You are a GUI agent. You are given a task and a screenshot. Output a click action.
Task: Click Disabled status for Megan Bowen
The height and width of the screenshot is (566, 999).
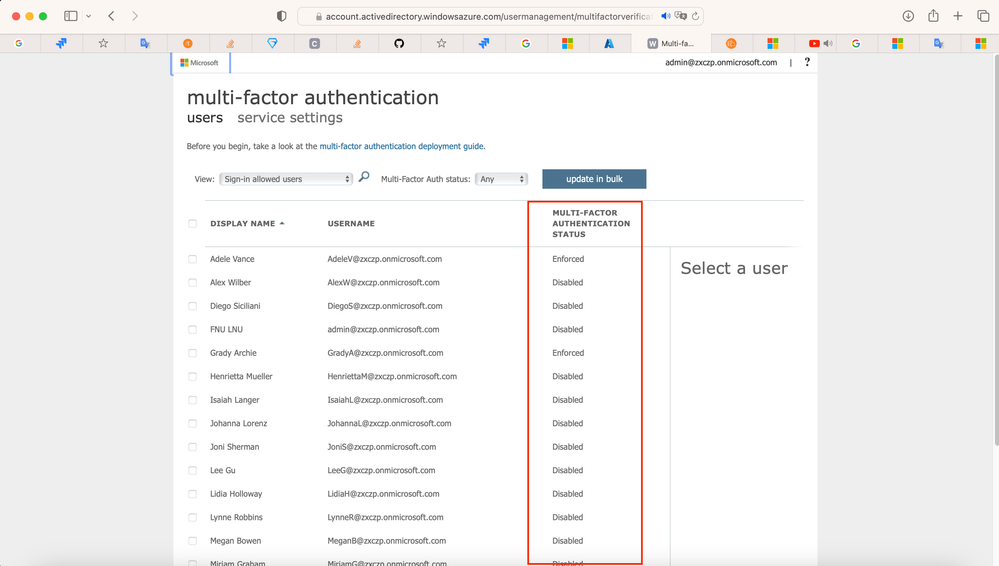[568, 541]
